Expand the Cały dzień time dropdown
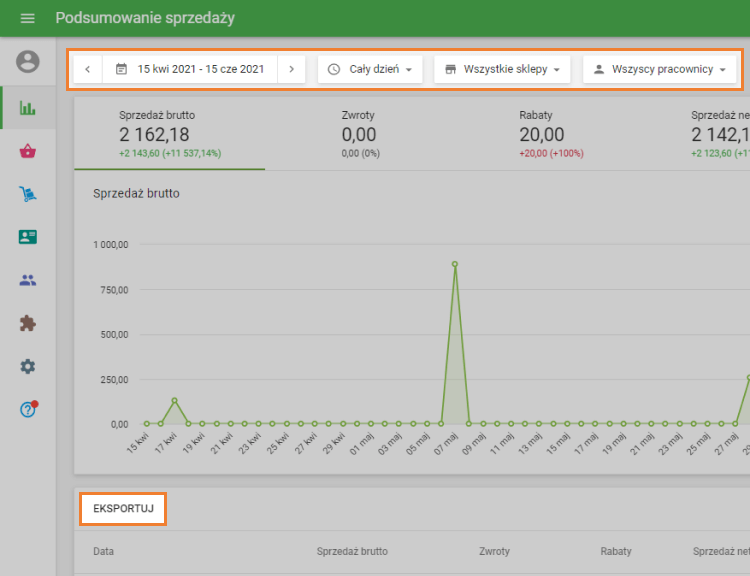The width and height of the screenshot is (750, 576). point(370,69)
